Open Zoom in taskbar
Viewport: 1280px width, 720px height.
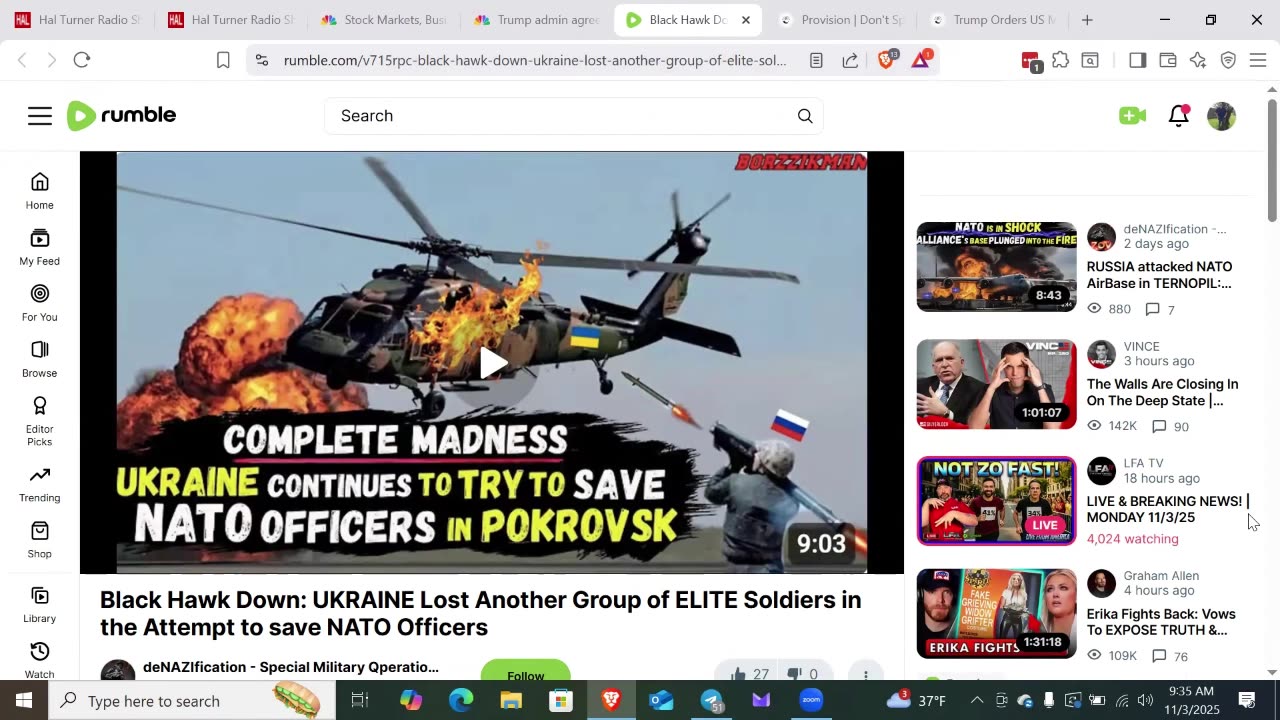[811, 700]
